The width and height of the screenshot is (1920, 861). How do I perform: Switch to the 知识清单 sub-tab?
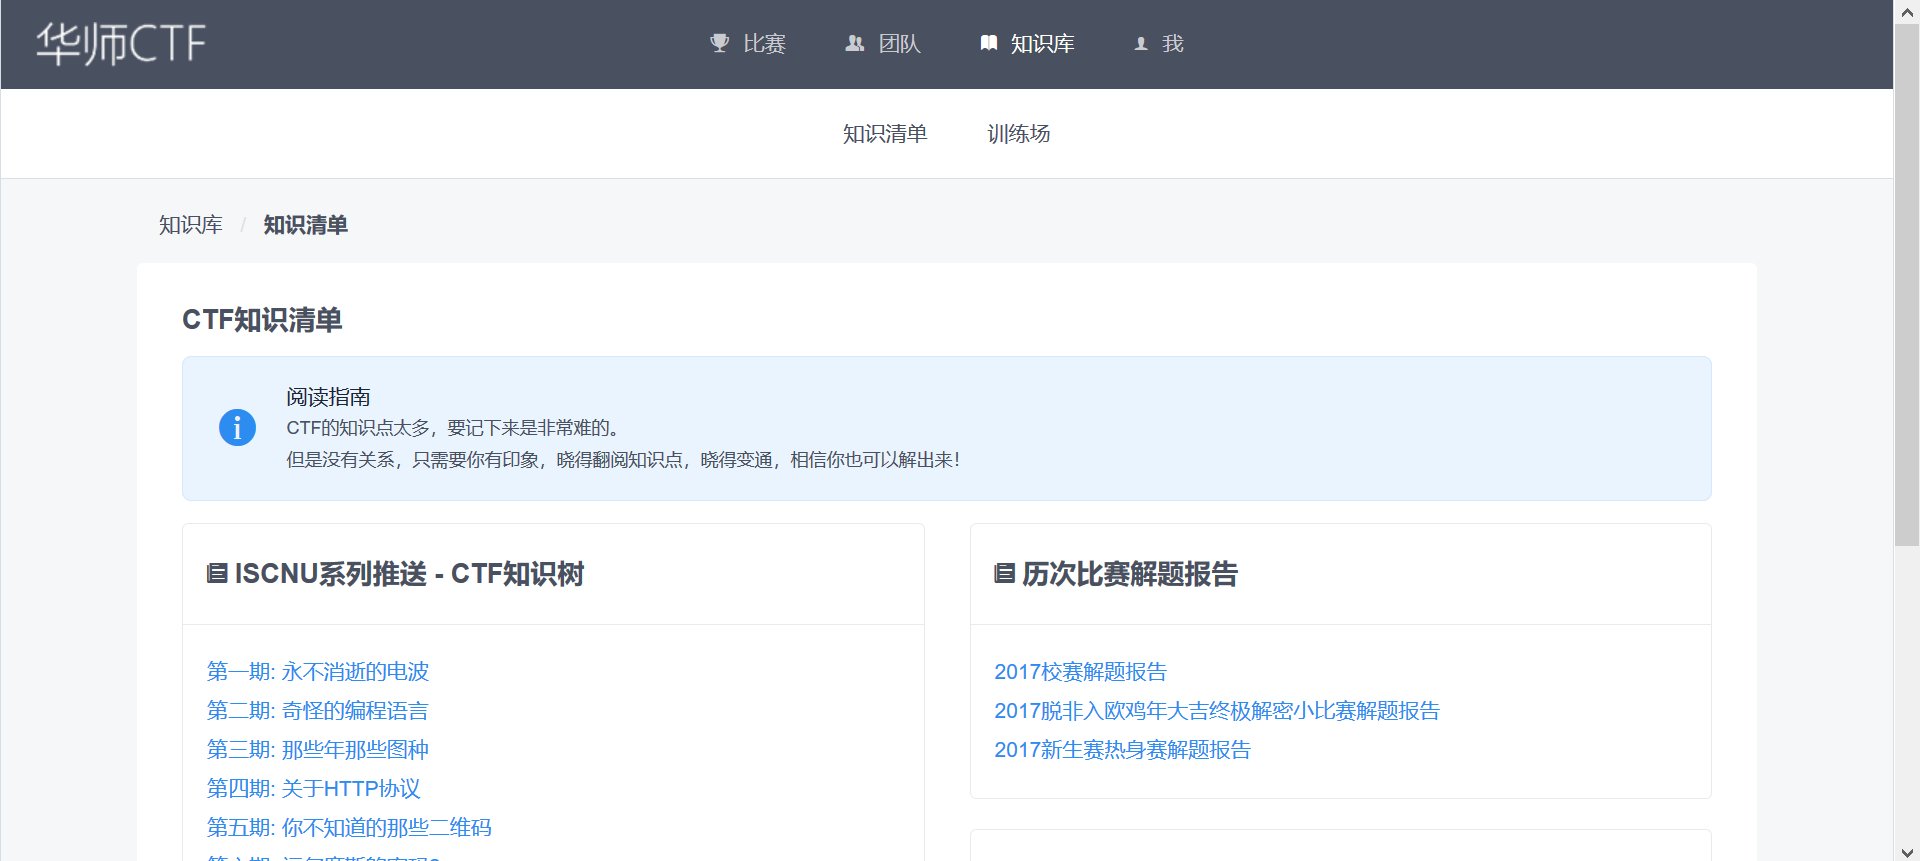pos(885,134)
